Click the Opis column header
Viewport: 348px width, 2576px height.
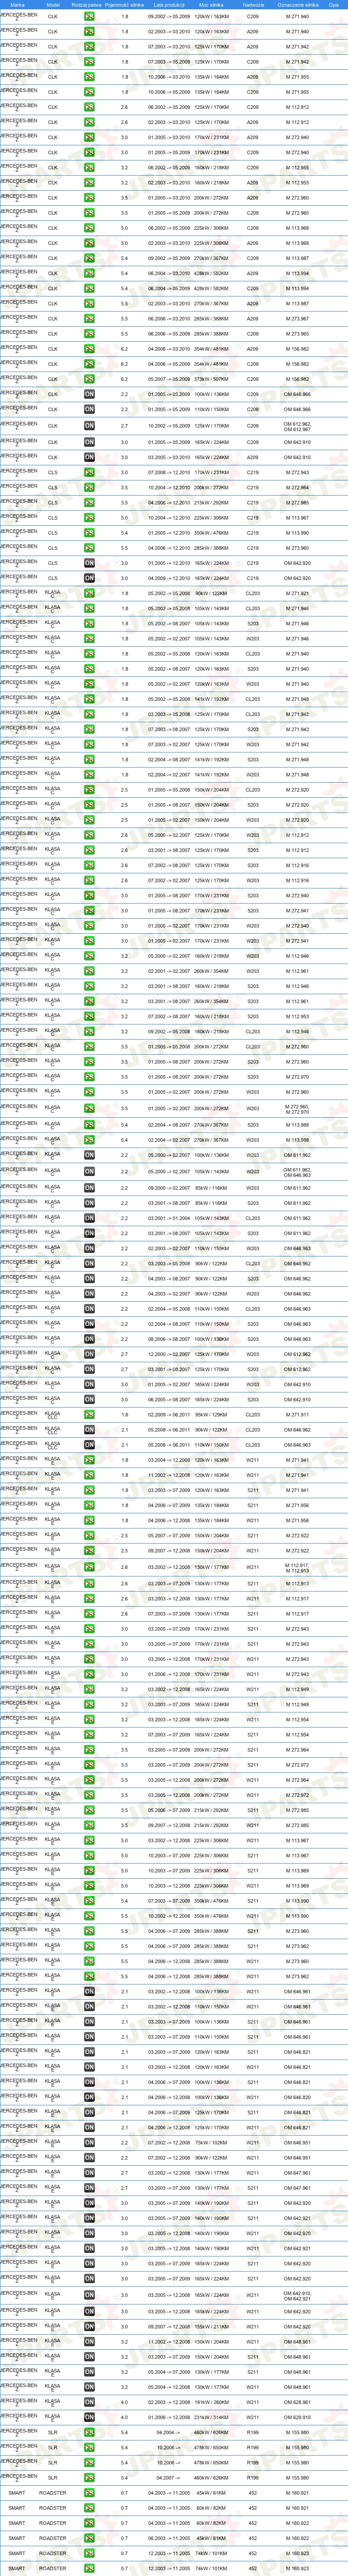click(x=334, y=4)
